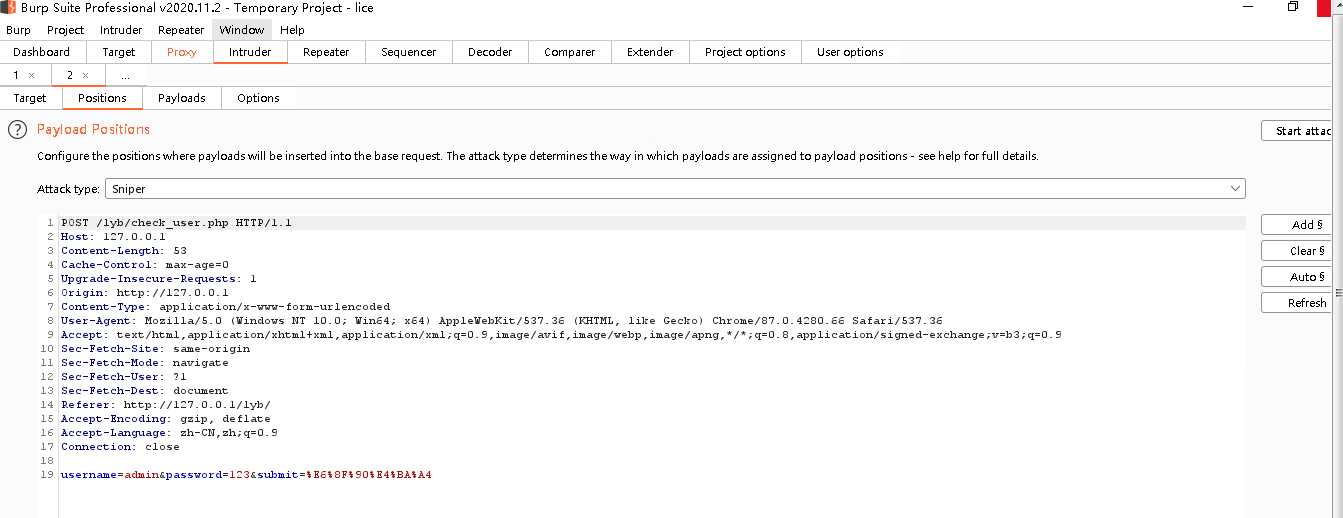
Task: Click the Sec-Fetch-Dest: document header
Action: tap(145, 390)
